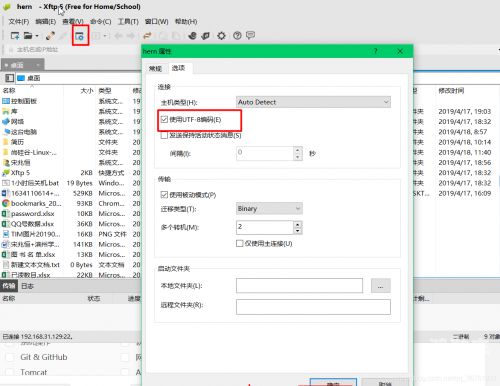Open the Auto Detect host type dropdown

coord(313,102)
